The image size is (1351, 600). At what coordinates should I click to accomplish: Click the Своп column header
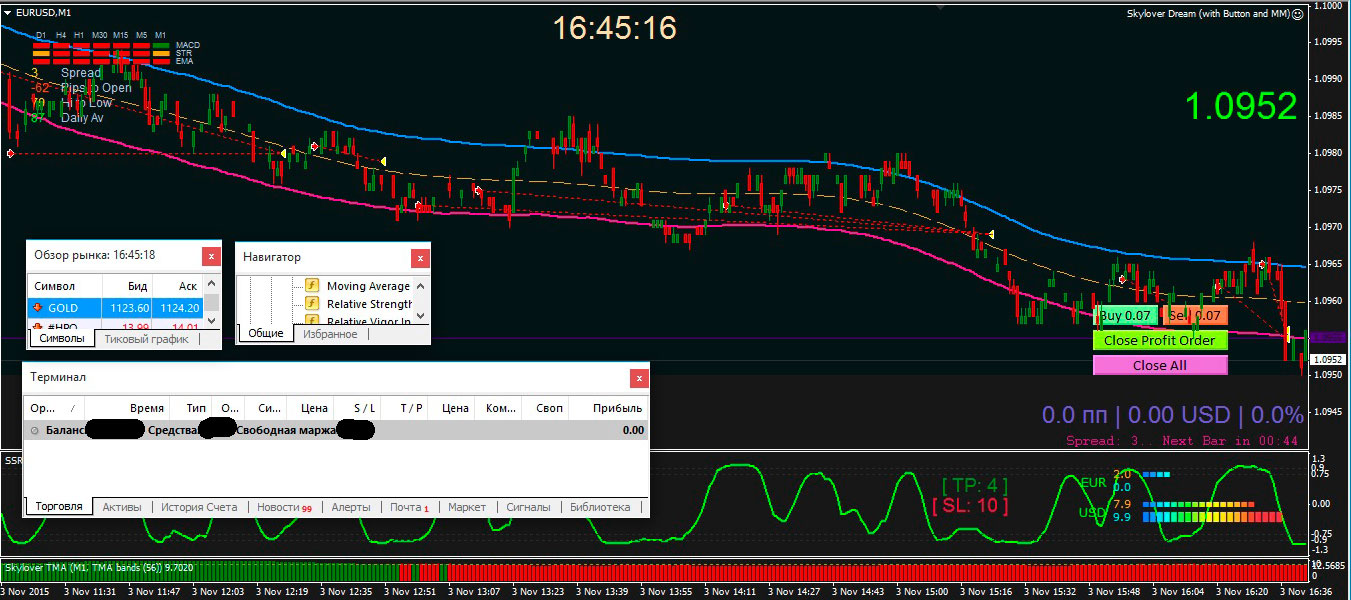pyautogui.click(x=546, y=408)
